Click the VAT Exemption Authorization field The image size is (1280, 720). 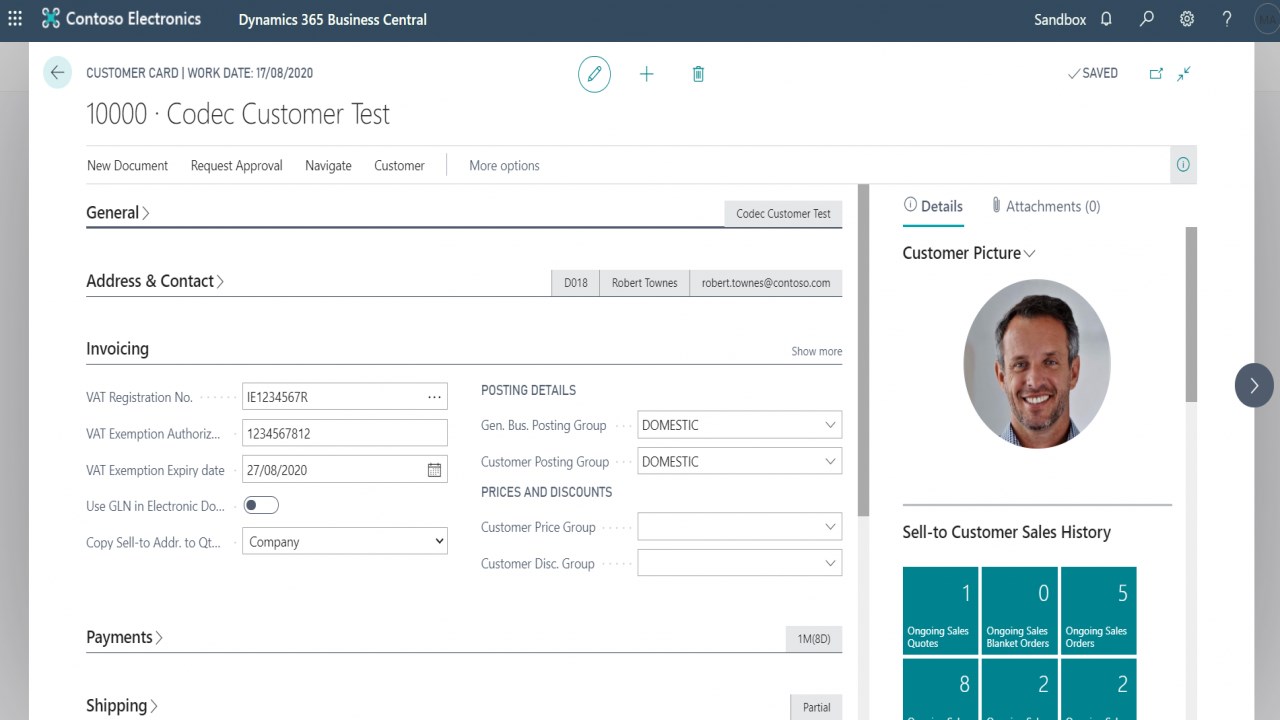click(345, 434)
